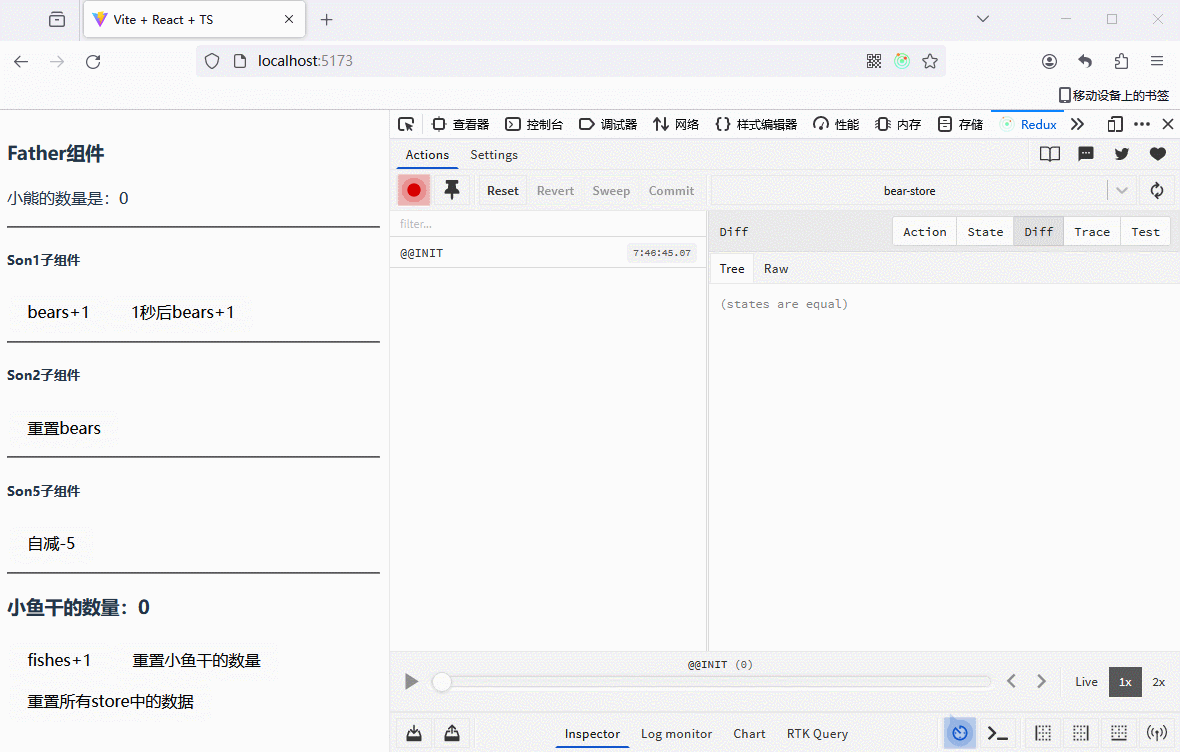Switch to the Settings tab

point(494,155)
